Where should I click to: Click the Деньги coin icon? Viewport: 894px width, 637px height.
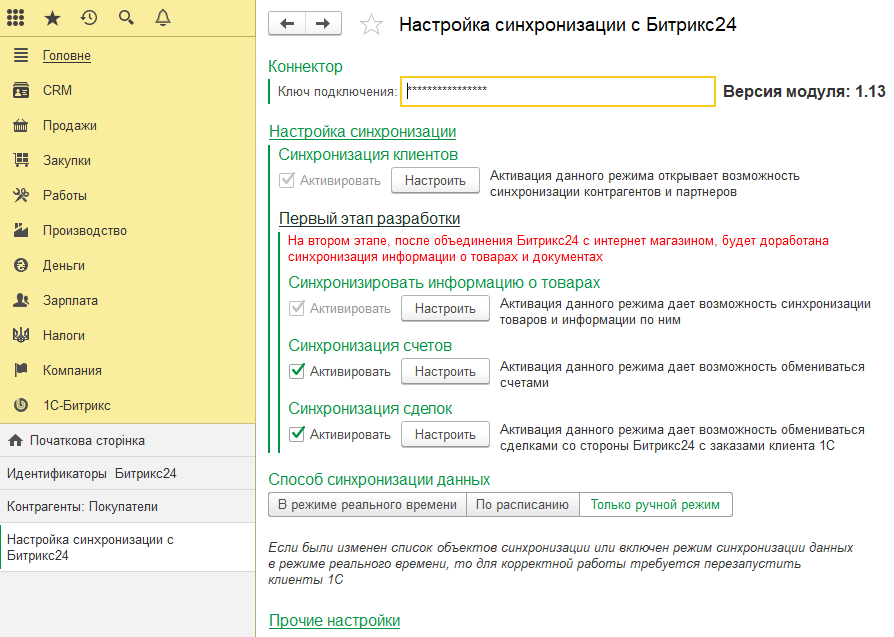(x=21, y=265)
